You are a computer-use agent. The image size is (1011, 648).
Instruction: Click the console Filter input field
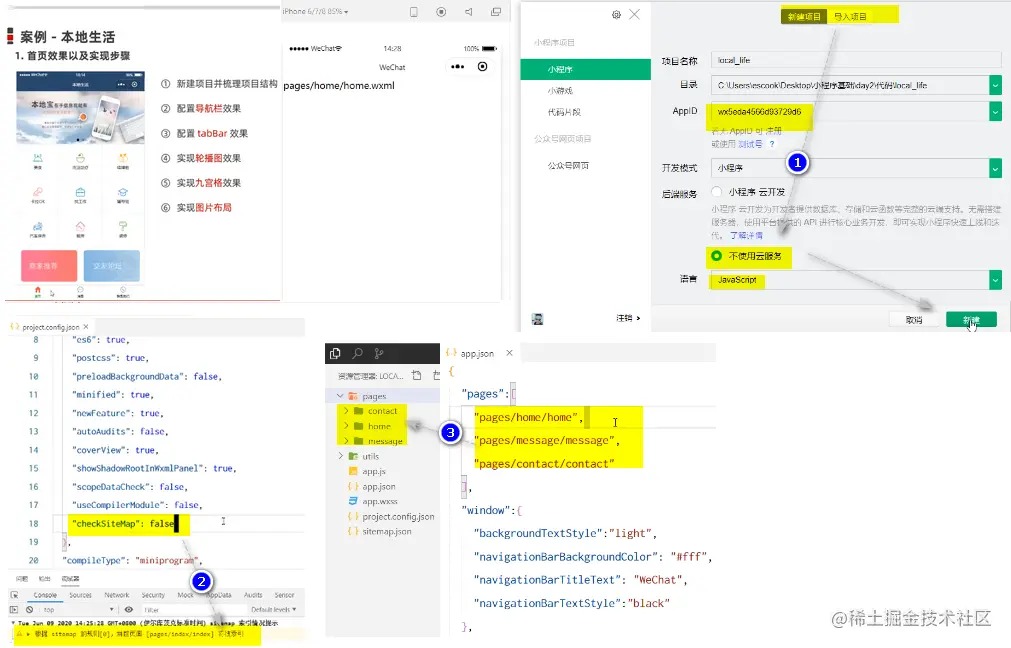point(193,609)
